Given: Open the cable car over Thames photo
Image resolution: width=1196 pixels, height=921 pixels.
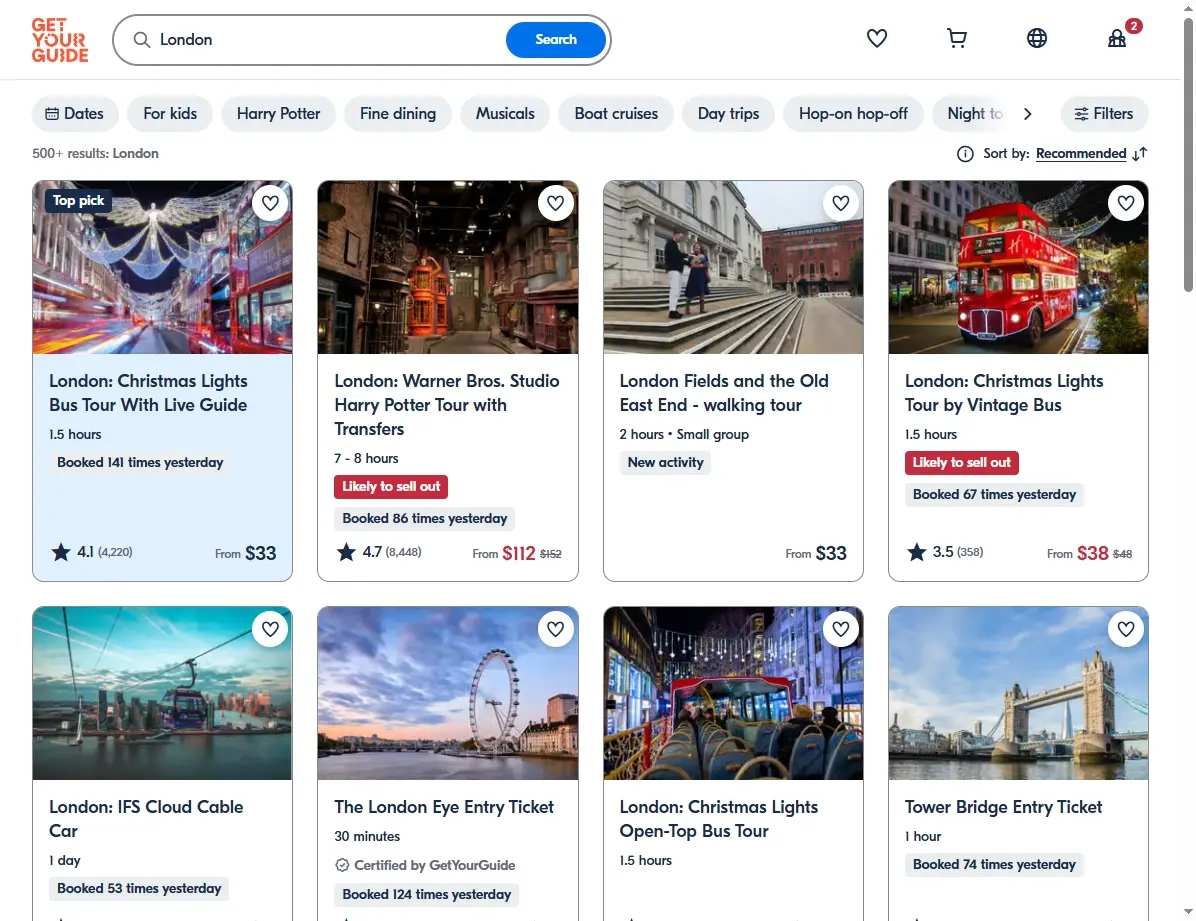Looking at the screenshot, I should (x=162, y=693).
